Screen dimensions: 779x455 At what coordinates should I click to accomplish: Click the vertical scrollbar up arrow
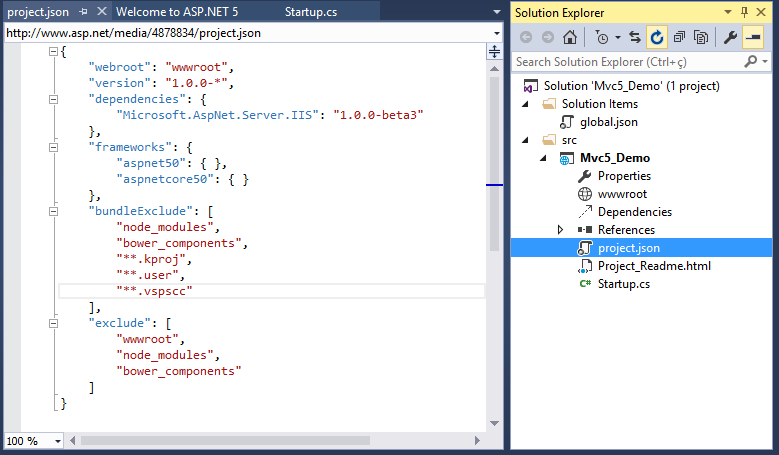click(494, 69)
